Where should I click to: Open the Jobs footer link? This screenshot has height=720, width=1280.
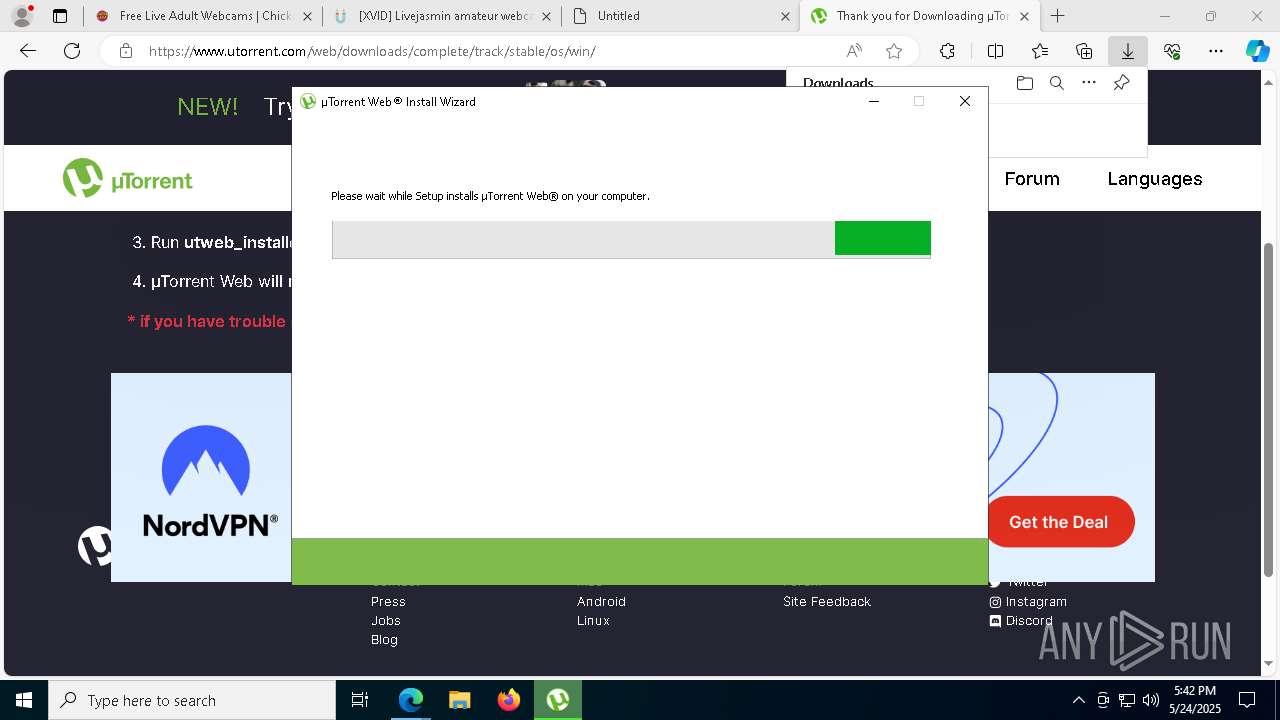(385, 621)
